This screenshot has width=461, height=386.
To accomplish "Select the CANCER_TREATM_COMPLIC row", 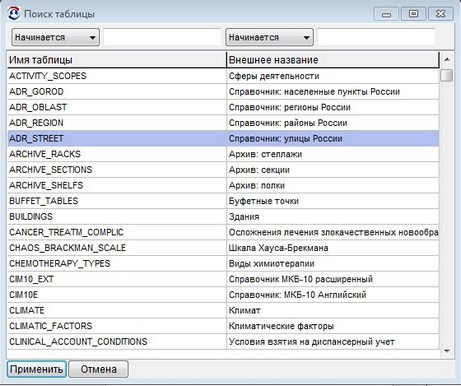I will point(223,232).
